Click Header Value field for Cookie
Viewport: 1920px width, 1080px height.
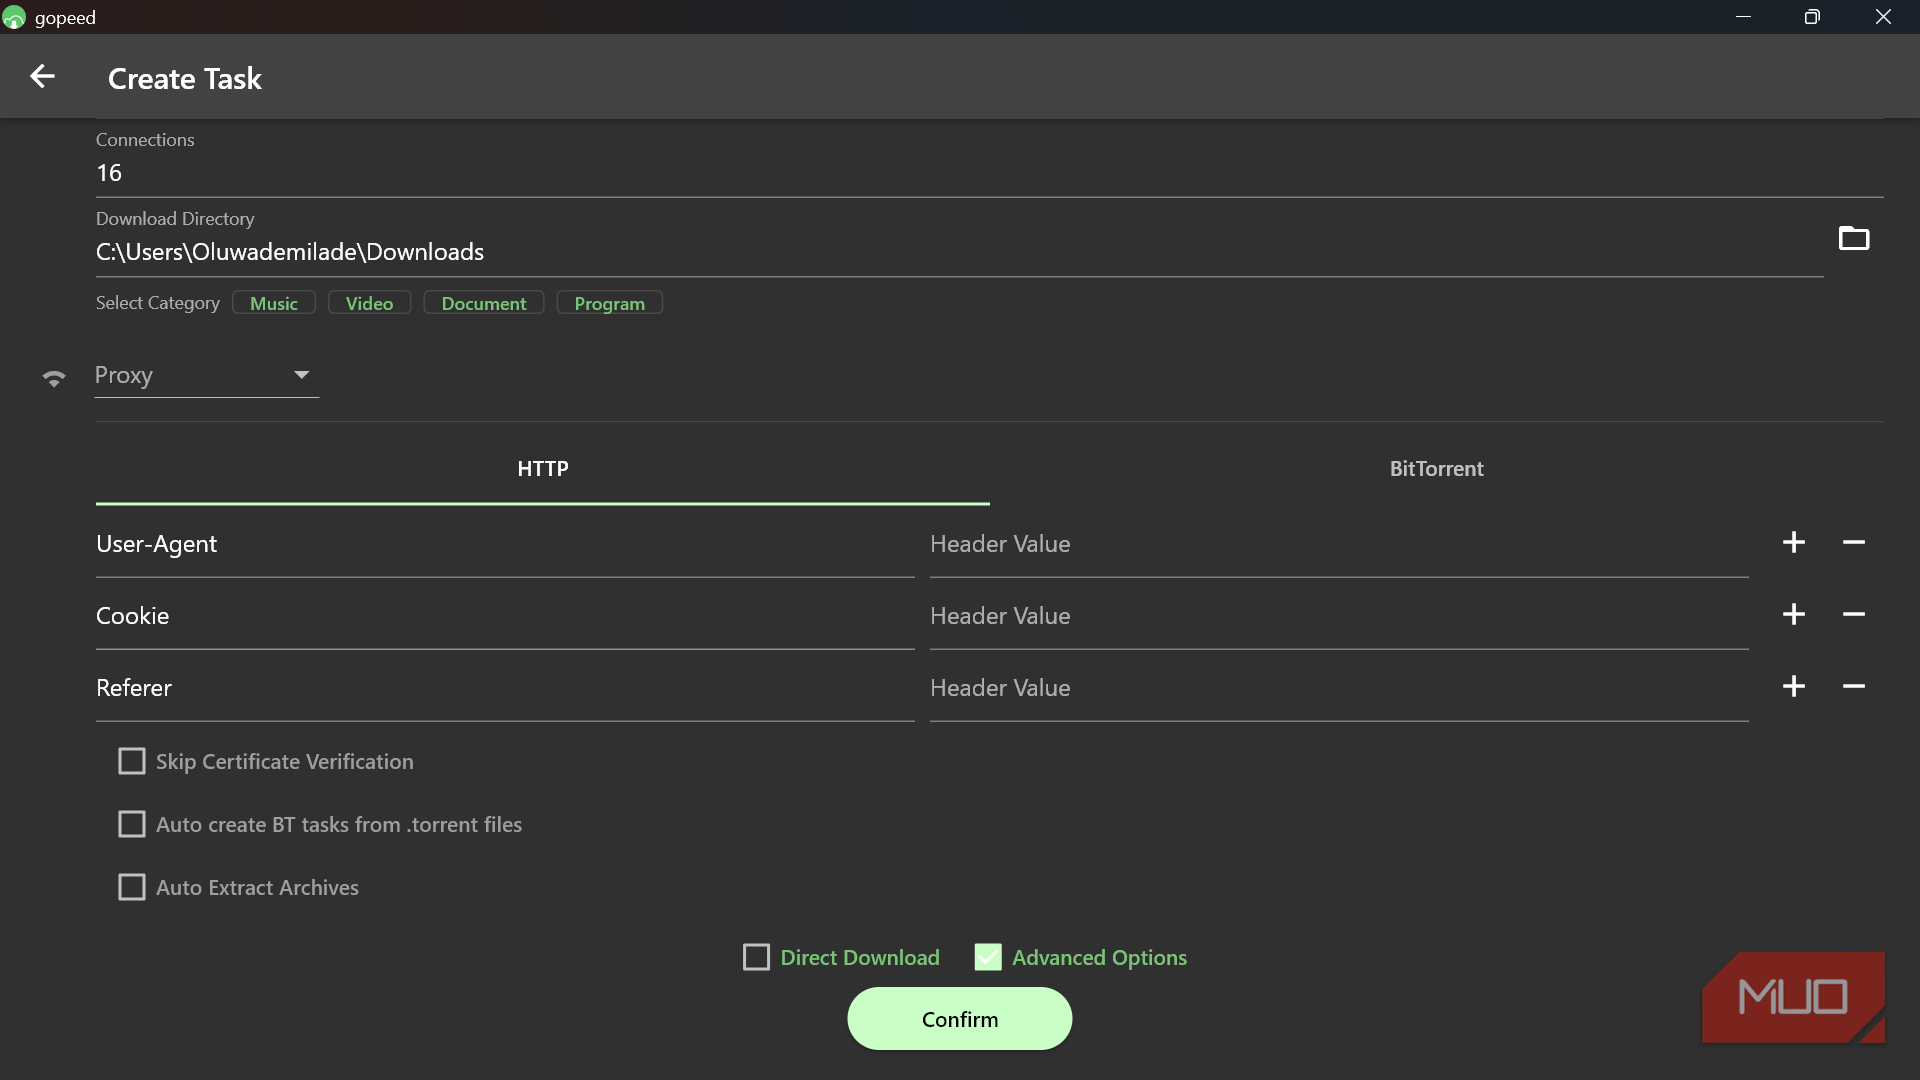(1339, 616)
